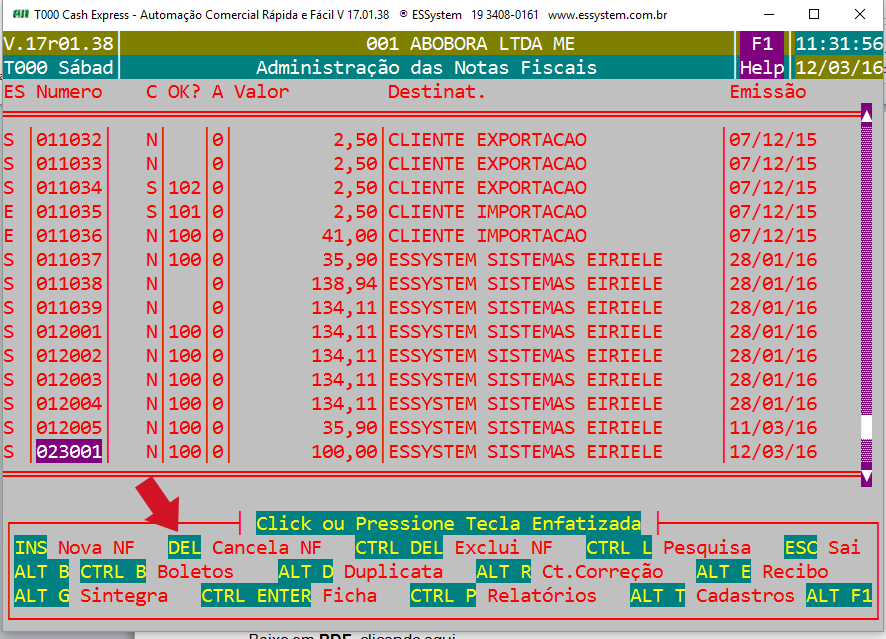
Task: Open Sintegra with ALT G key
Action: (x=42, y=596)
